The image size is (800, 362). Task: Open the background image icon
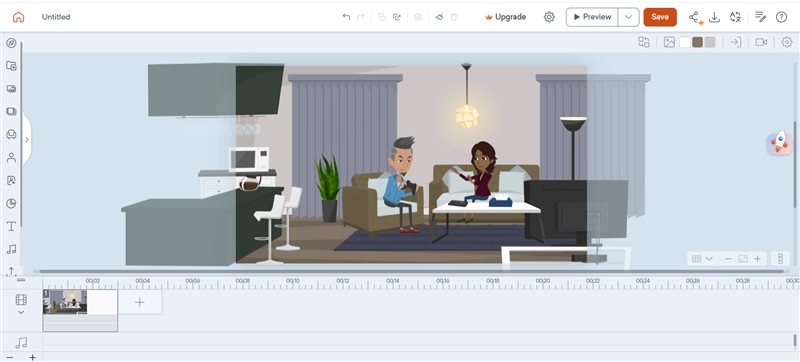point(669,42)
